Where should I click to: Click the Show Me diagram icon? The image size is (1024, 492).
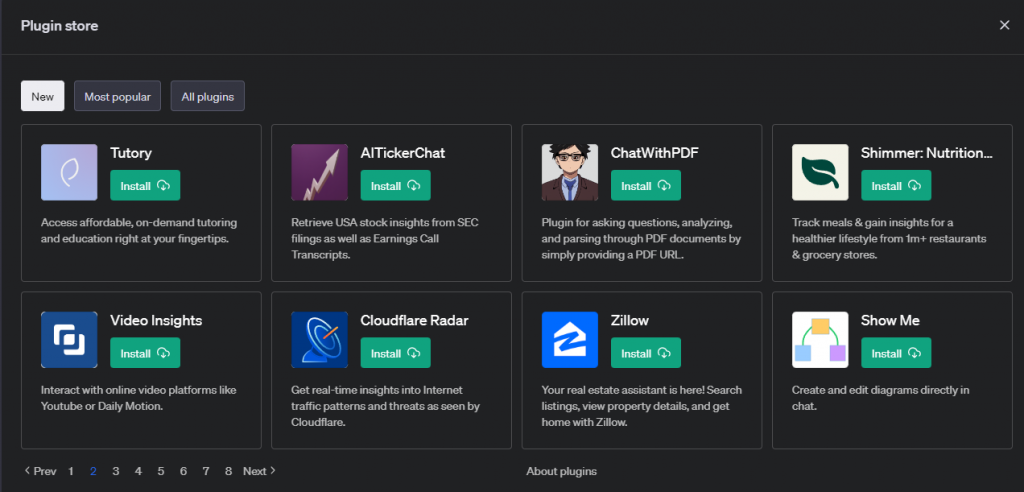click(820, 339)
